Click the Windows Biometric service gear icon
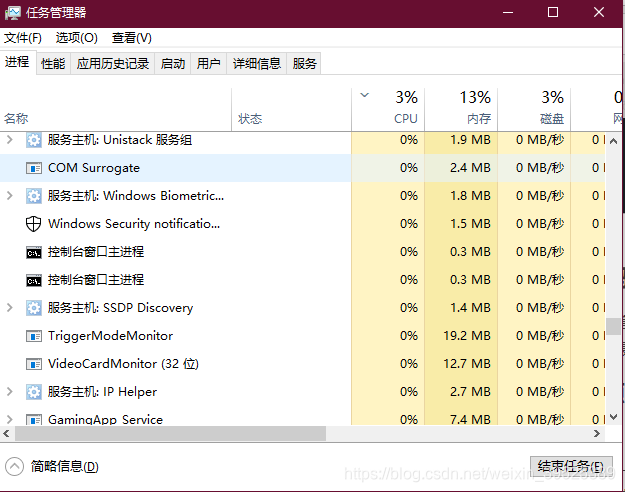Image resolution: width=625 pixels, height=492 pixels. tap(34, 196)
